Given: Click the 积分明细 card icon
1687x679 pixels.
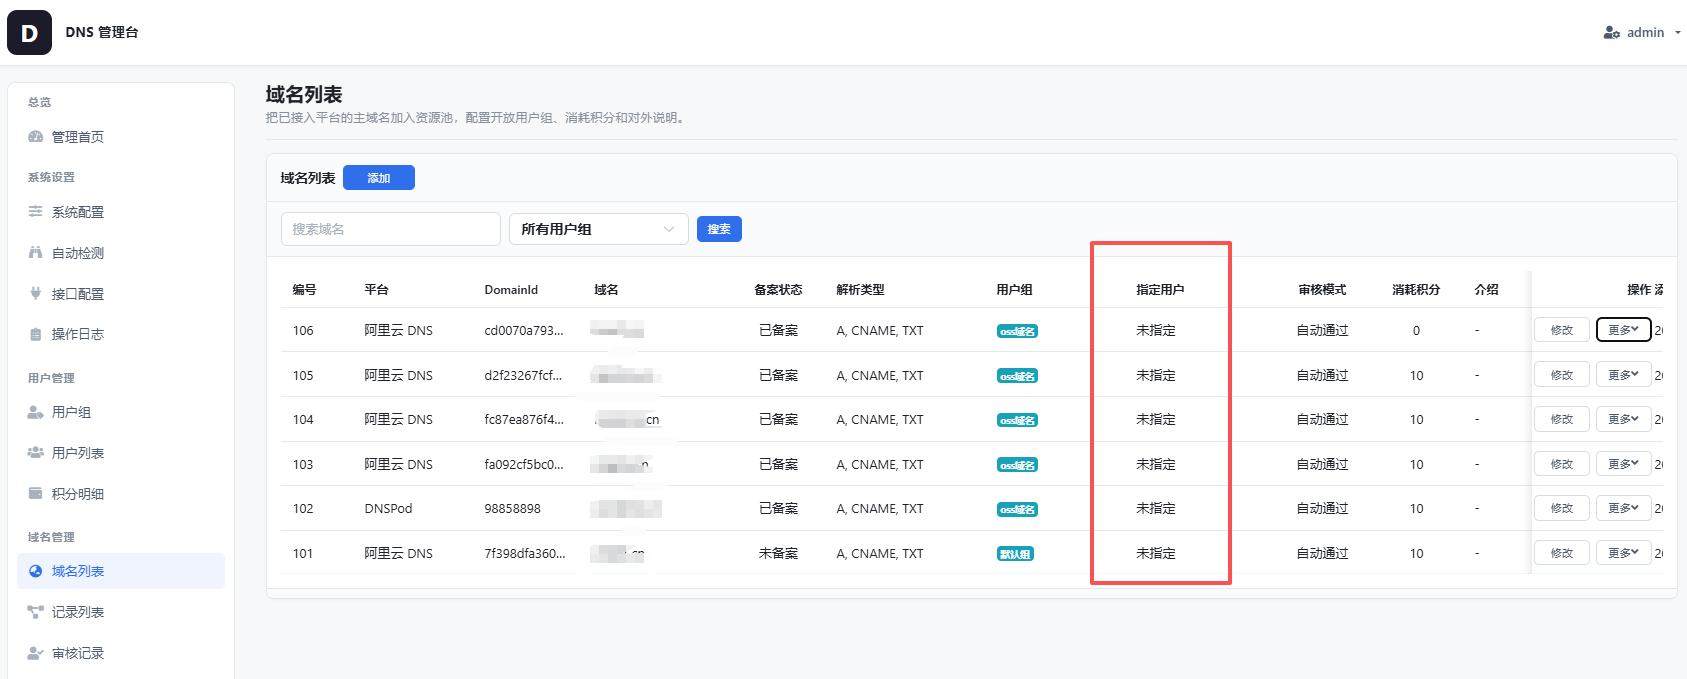Looking at the screenshot, I should pos(36,494).
